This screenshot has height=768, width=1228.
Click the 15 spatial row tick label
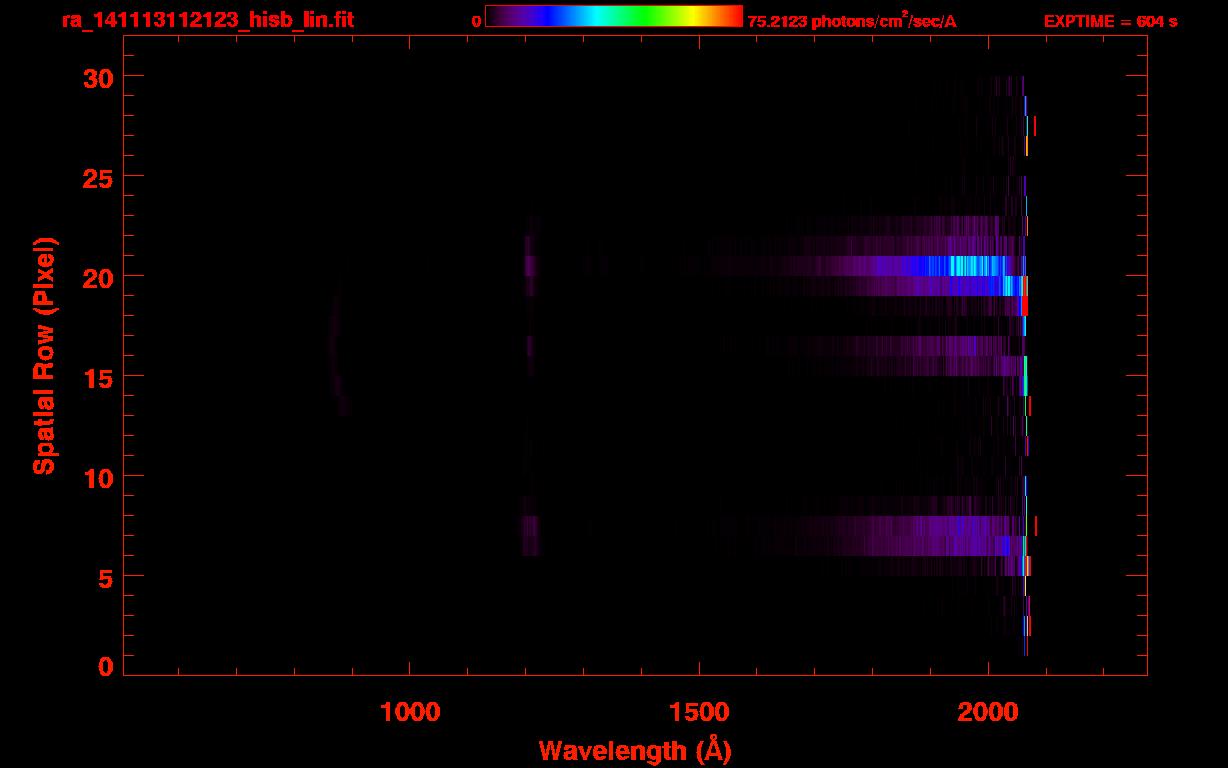[x=99, y=377]
